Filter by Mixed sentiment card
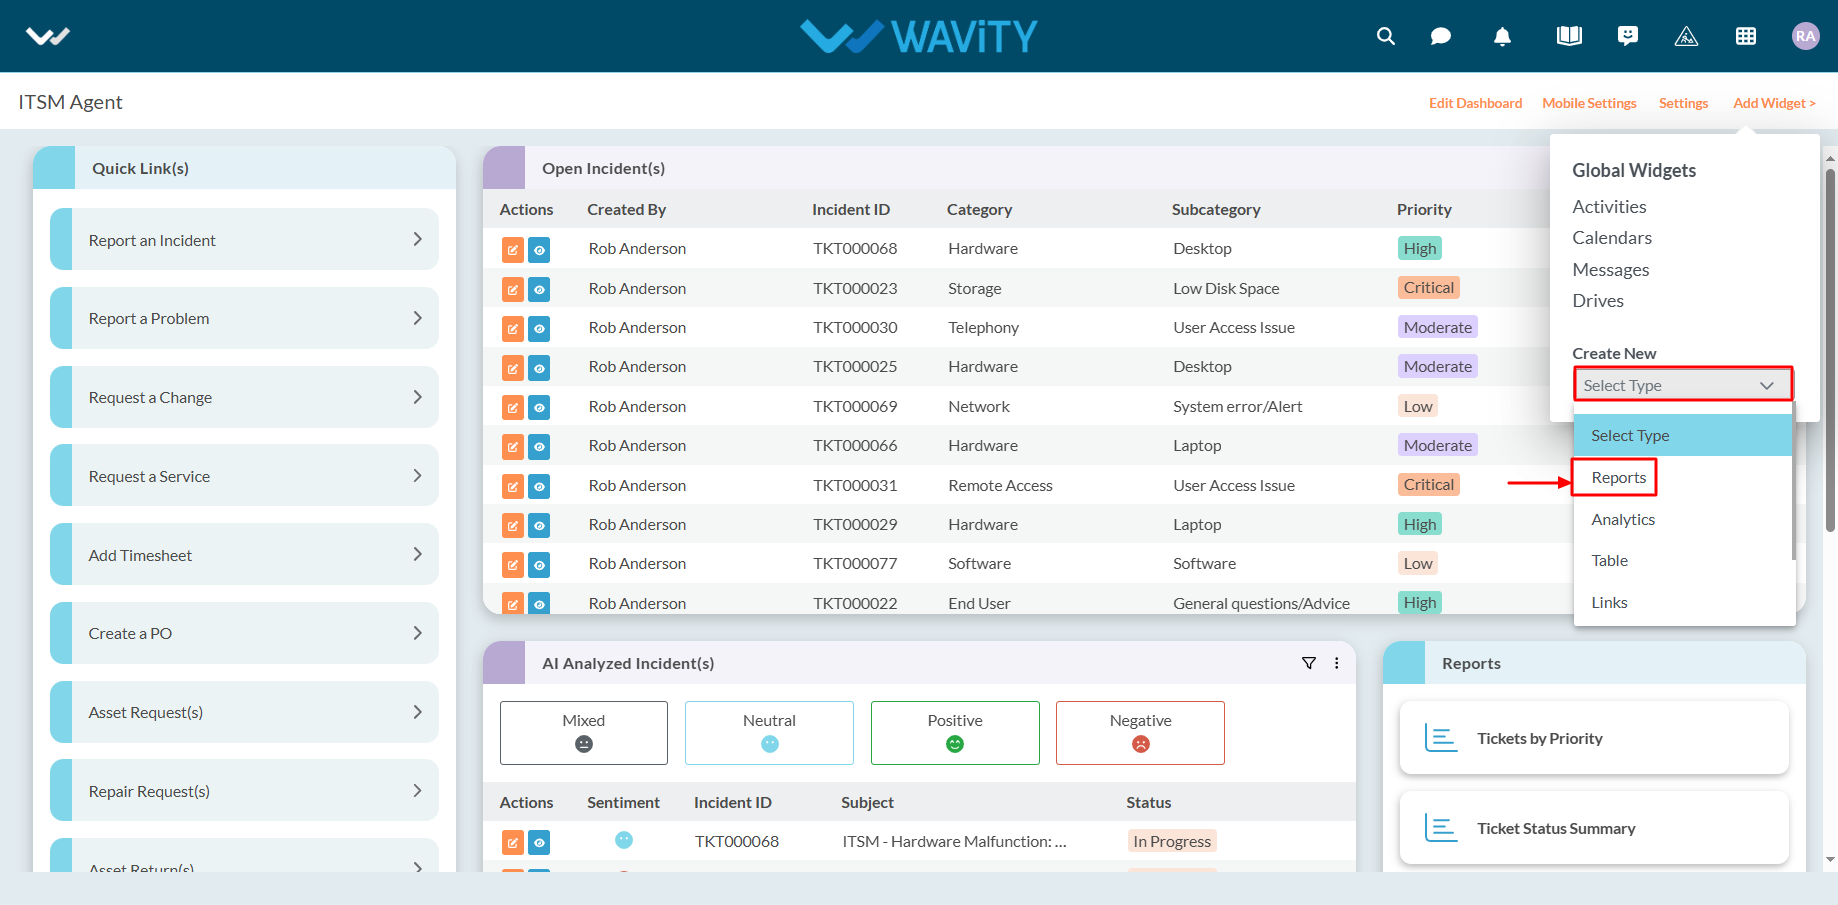This screenshot has height=905, width=1838. coord(584,733)
